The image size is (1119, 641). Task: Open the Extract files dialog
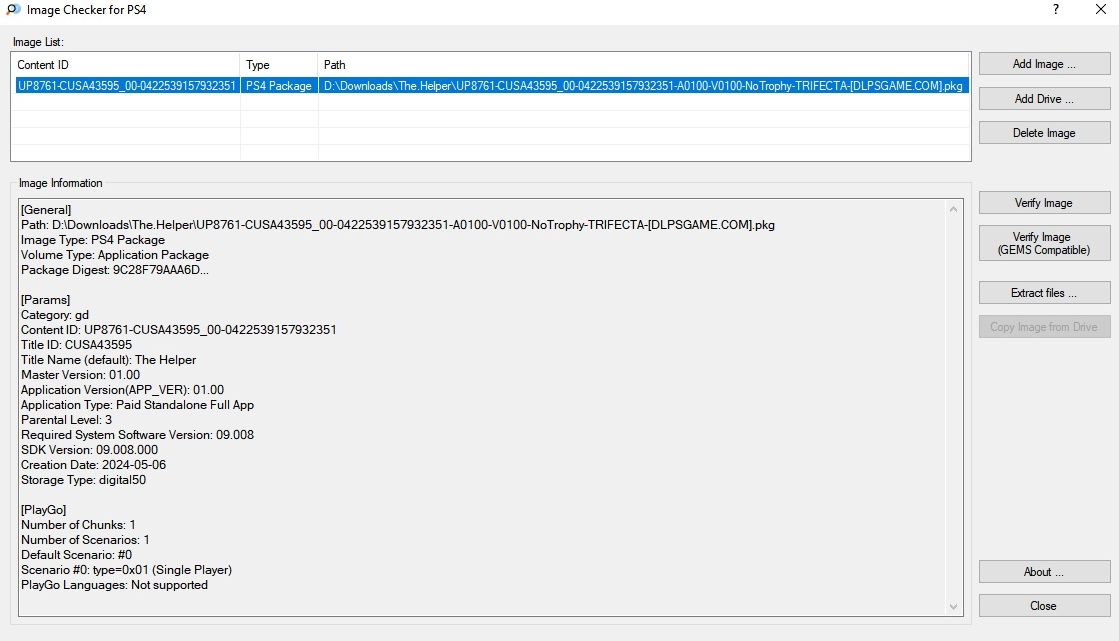[1044, 293]
